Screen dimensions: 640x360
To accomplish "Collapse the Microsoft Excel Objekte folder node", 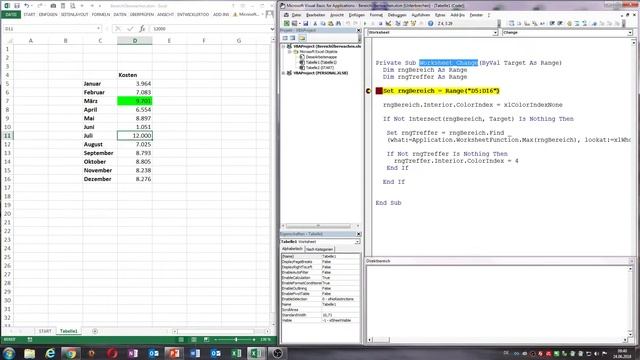I will (x=290, y=52).
